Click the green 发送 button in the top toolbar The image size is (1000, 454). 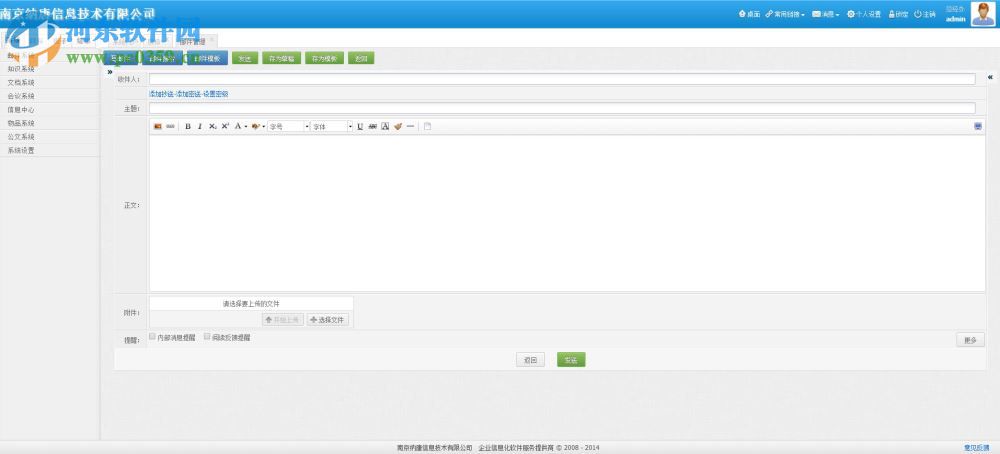(245, 59)
